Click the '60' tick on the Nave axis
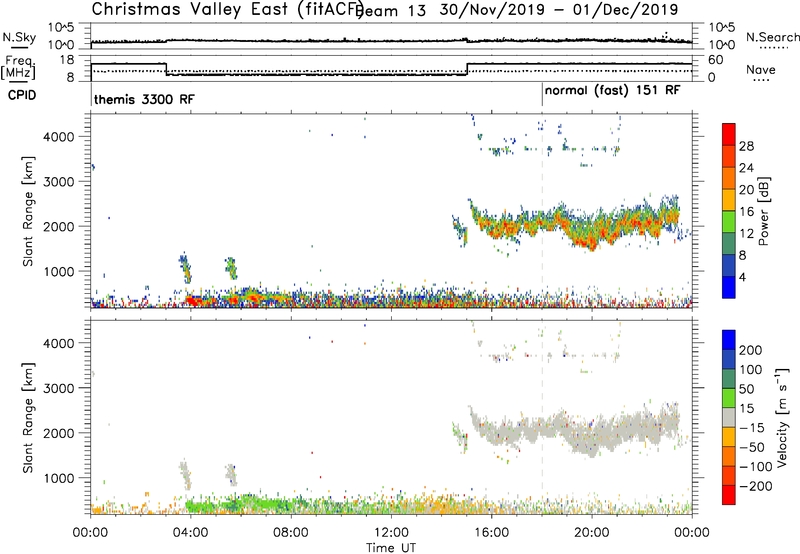This screenshot has height=554, width=800. [x=716, y=60]
